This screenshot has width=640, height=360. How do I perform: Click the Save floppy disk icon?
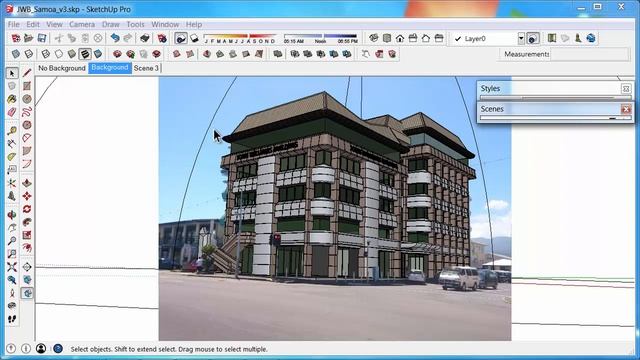point(42,38)
